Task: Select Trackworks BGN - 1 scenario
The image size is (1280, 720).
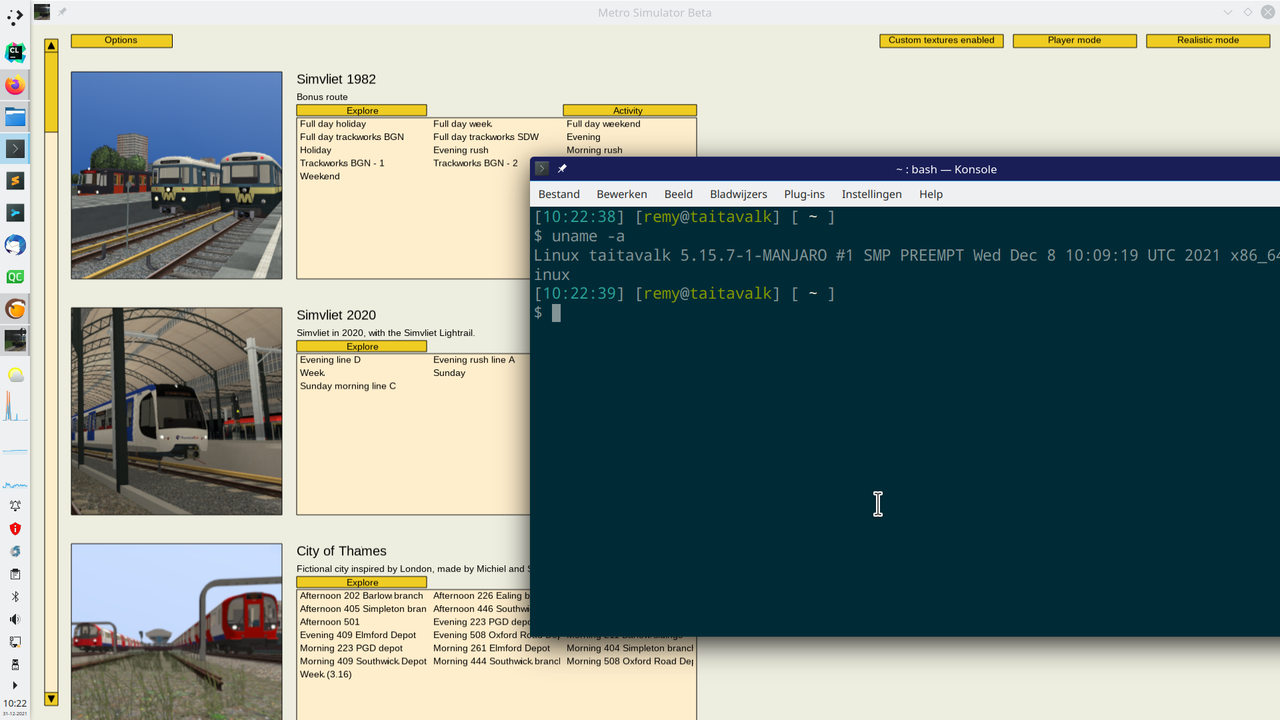Action: point(342,163)
